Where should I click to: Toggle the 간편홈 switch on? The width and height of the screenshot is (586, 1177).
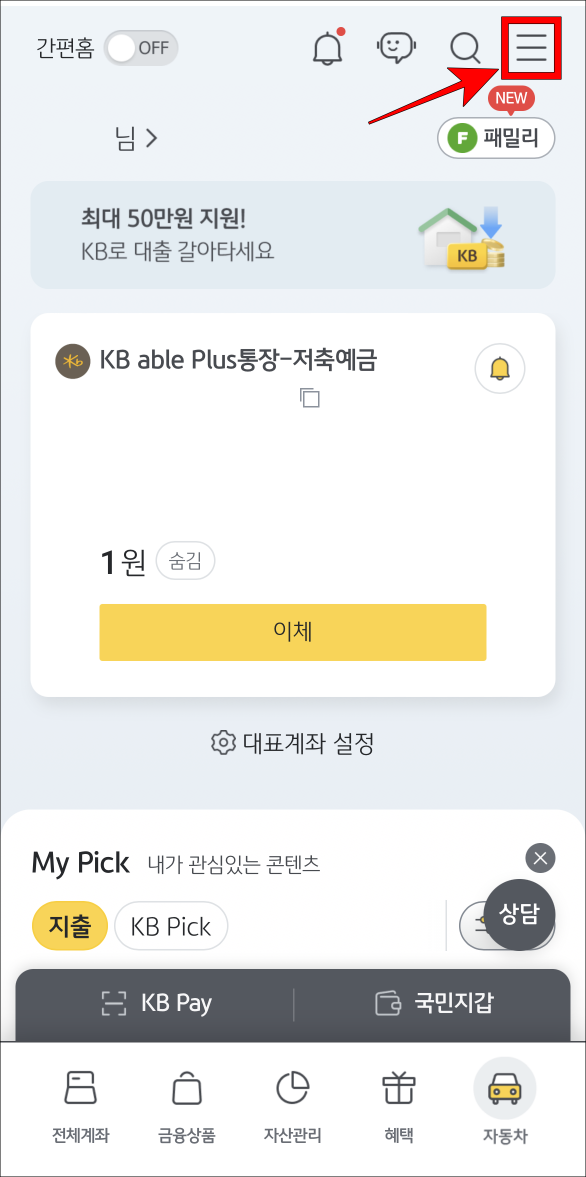140,47
